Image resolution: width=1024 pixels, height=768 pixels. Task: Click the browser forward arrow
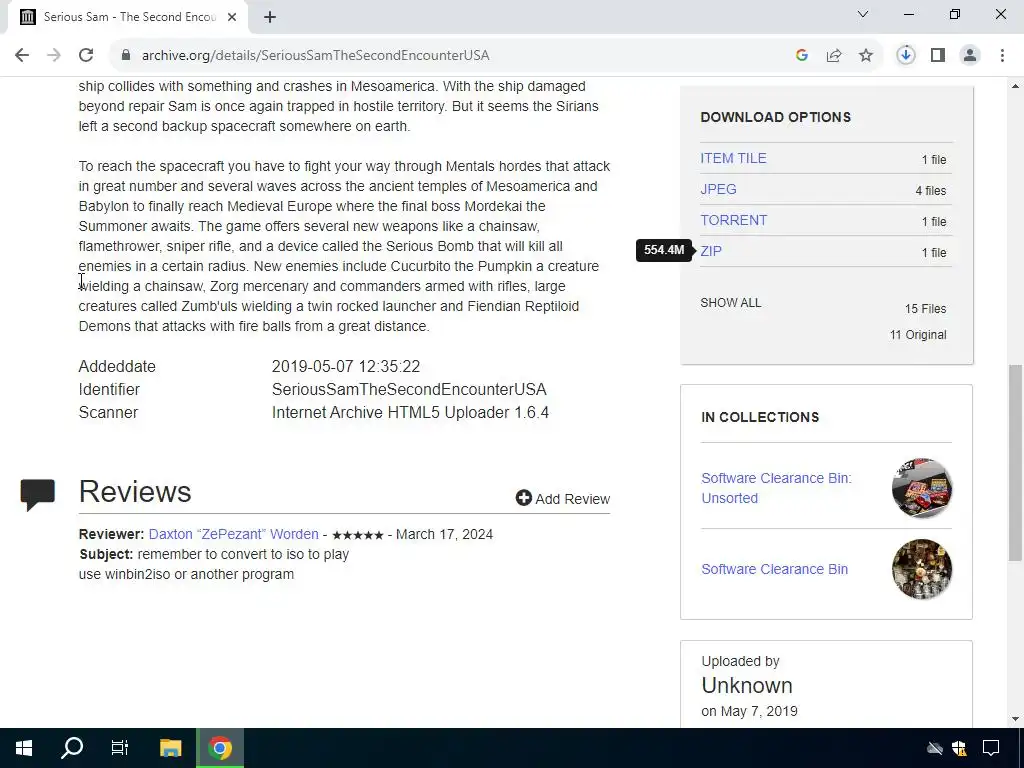coord(54,56)
